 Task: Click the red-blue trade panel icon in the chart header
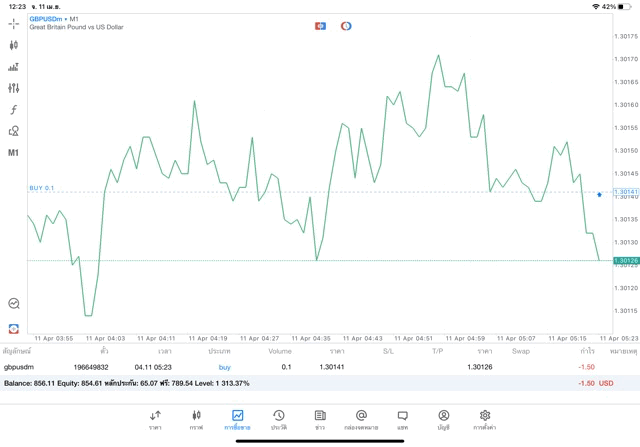(x=320, y=26)
